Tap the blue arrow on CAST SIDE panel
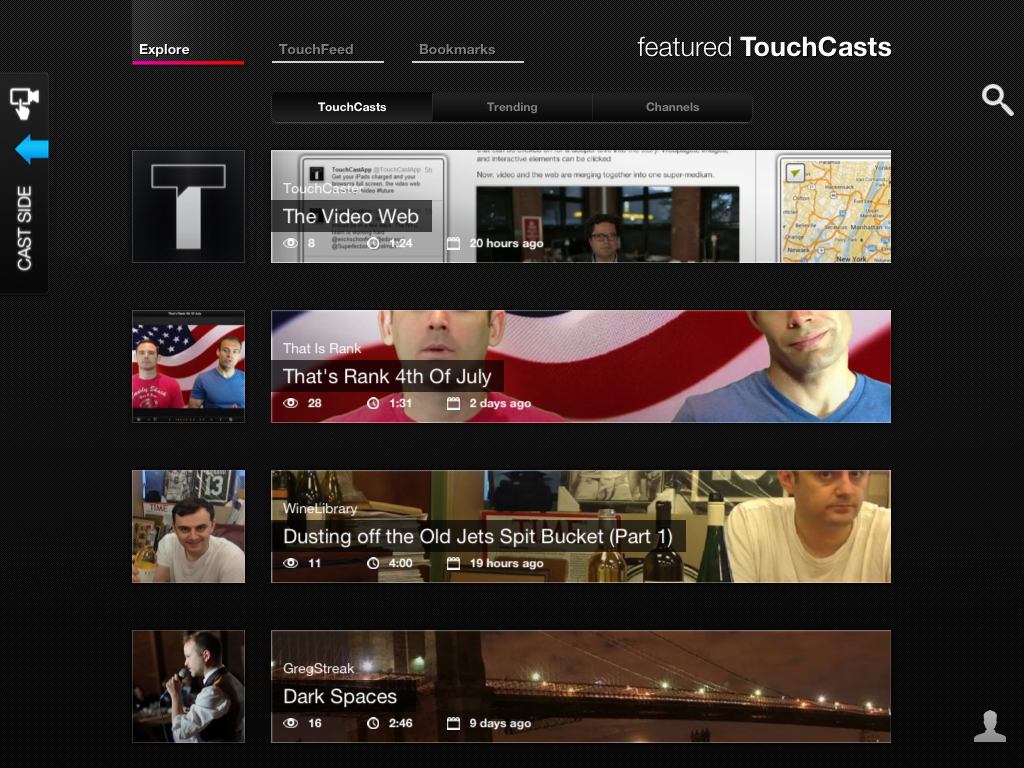 coord(30,148)
